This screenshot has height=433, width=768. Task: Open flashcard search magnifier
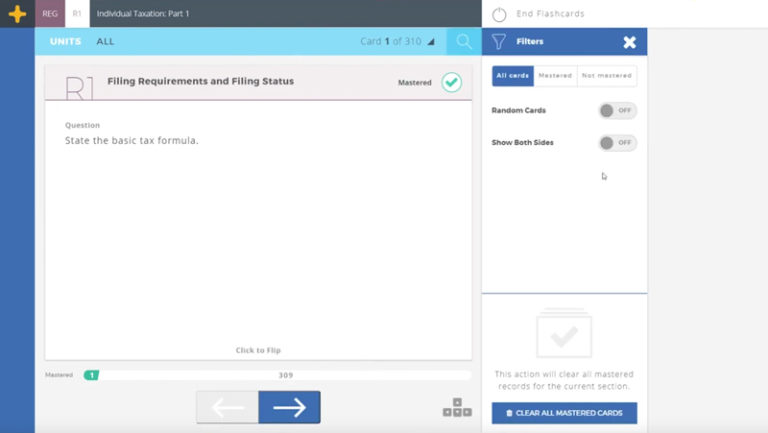click(x=464, y=42)
